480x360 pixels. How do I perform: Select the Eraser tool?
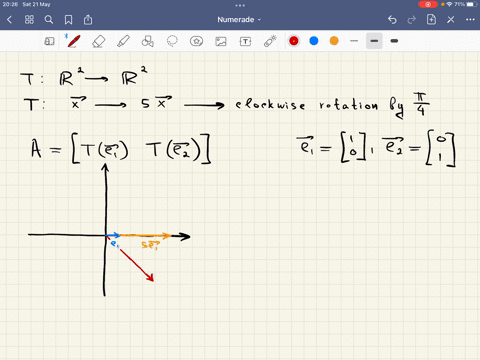[x=98, y=41]
